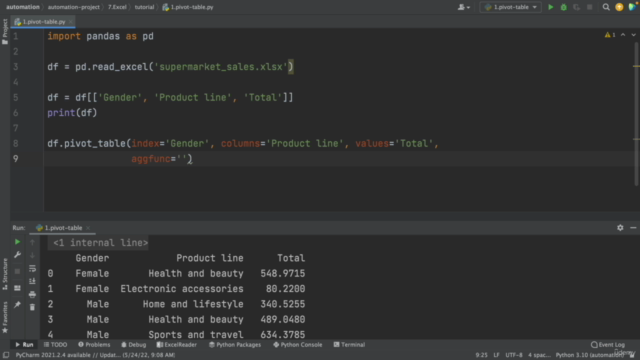
Task: Open the Python Packages tool window
Action: click(235, 345)
